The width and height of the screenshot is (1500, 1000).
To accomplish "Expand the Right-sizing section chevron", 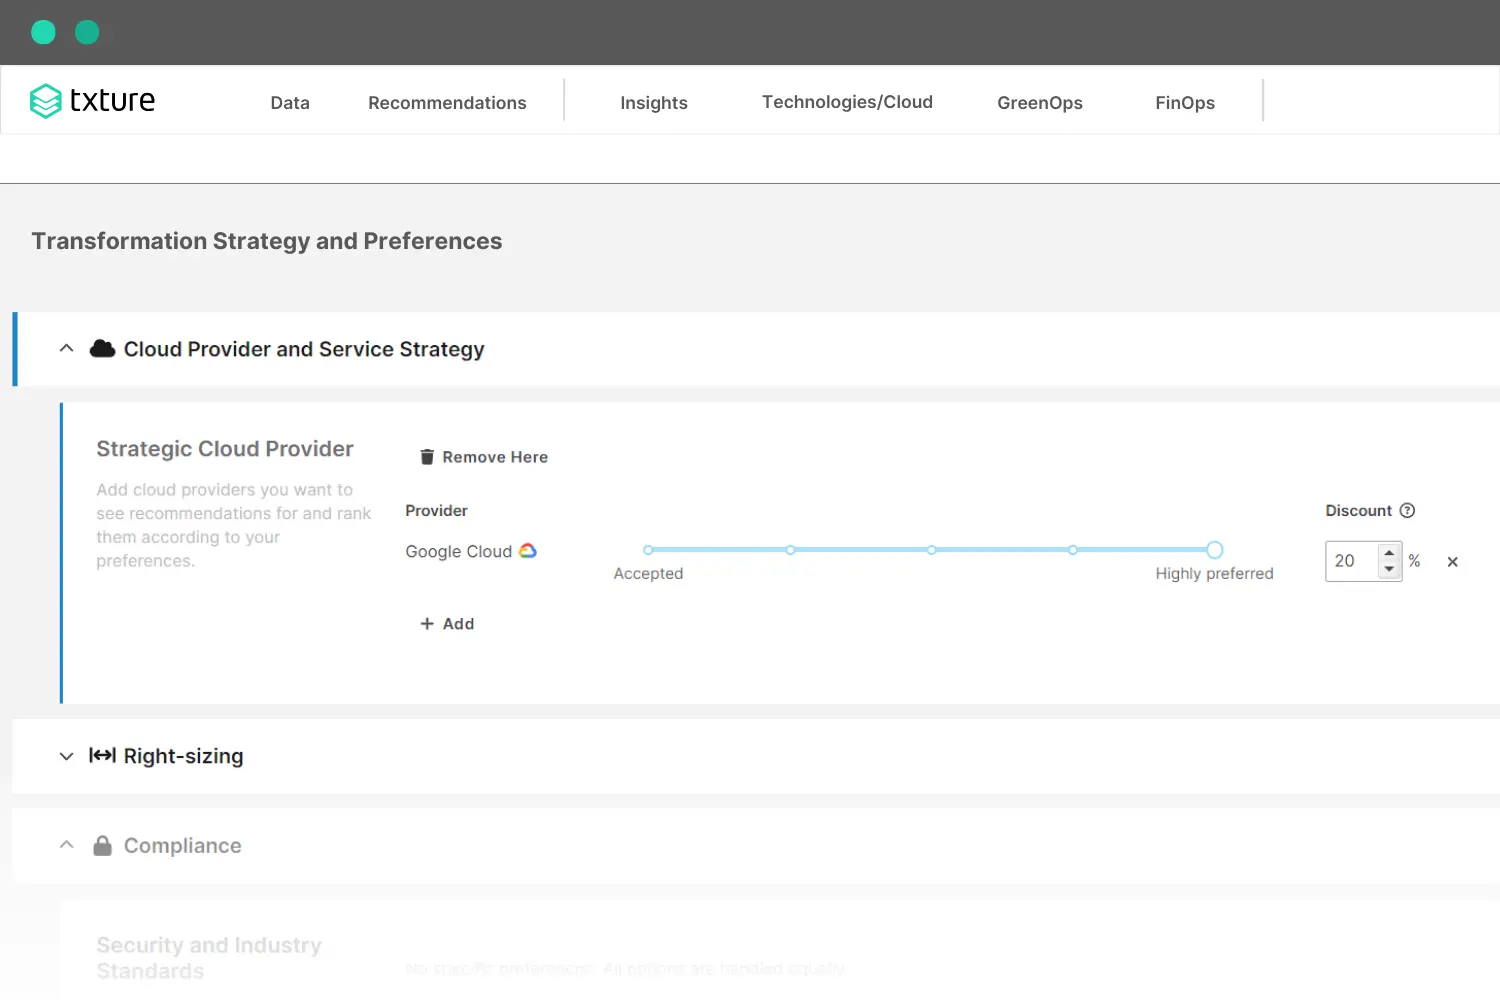I will tap(67, 756).
